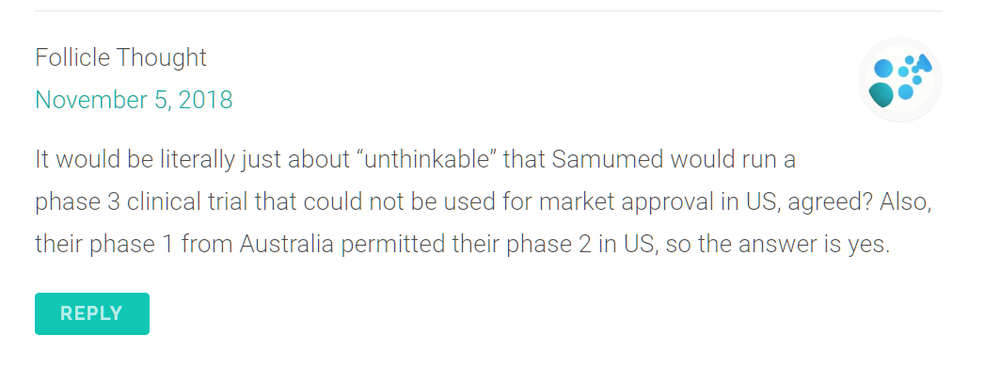Click the Follicle Thought avatar logo
Screen dimensions: 1000x368
click(x=900, y=80)
